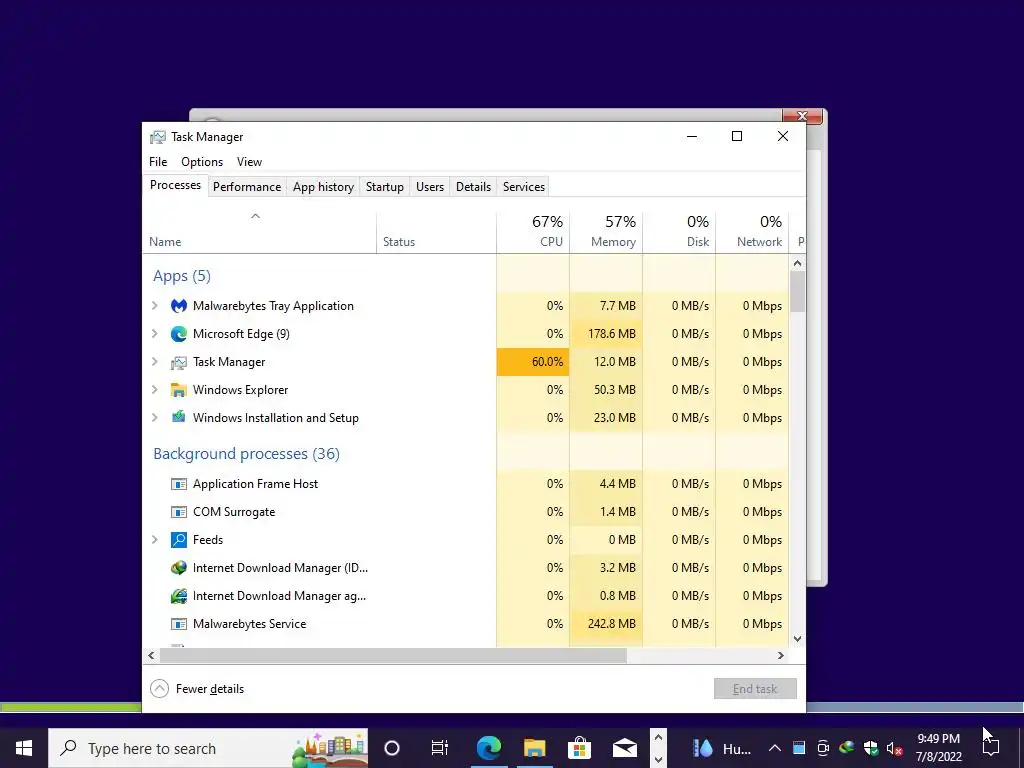This screenshot has width=1024, height=768.
Task: Click the horizontal scrollbar right arrow
Action: [x=780, y=655]
